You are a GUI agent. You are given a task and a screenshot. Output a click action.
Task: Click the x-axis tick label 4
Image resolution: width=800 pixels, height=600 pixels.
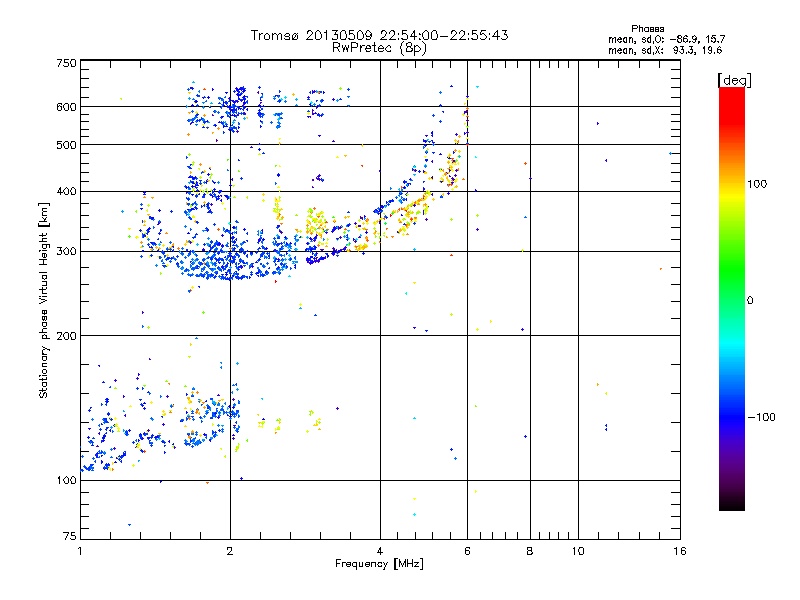380,551
